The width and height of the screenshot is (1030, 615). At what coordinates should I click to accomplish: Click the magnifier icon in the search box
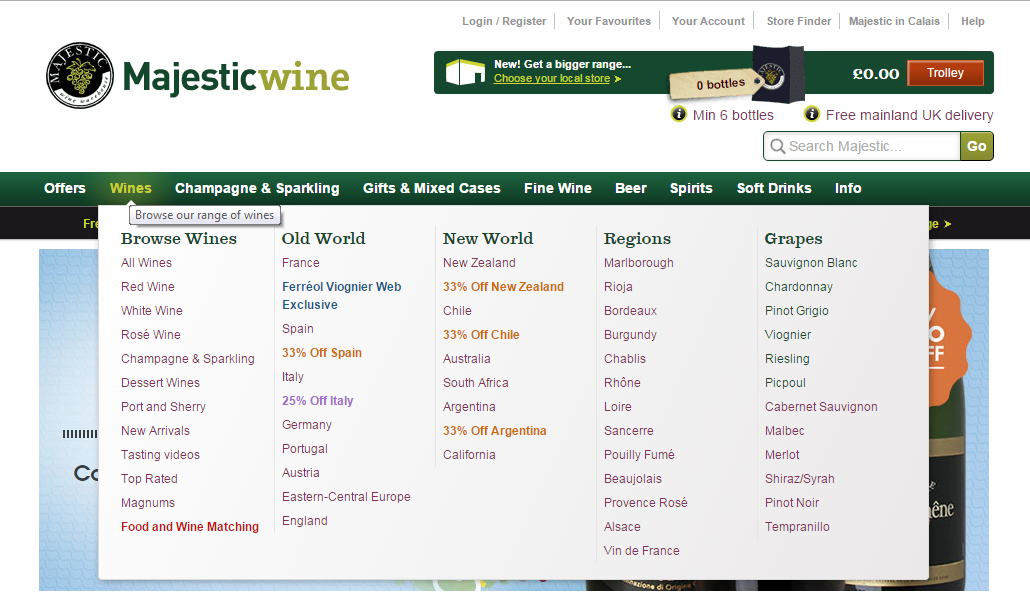pos(777,146)
